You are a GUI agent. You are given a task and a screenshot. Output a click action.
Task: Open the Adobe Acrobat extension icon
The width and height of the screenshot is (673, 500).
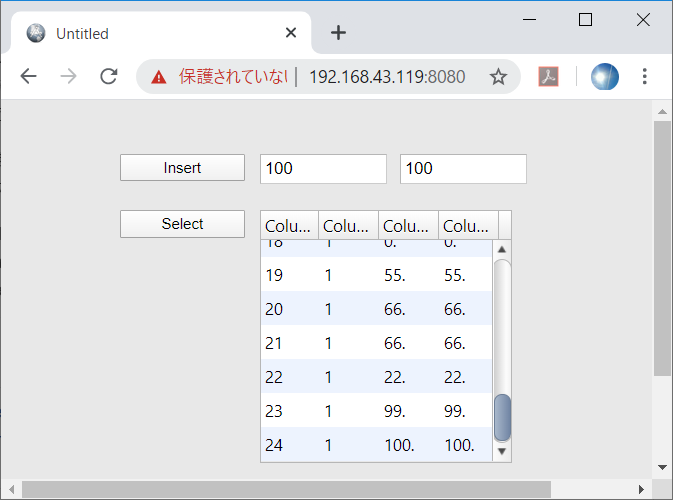[548, 77]
